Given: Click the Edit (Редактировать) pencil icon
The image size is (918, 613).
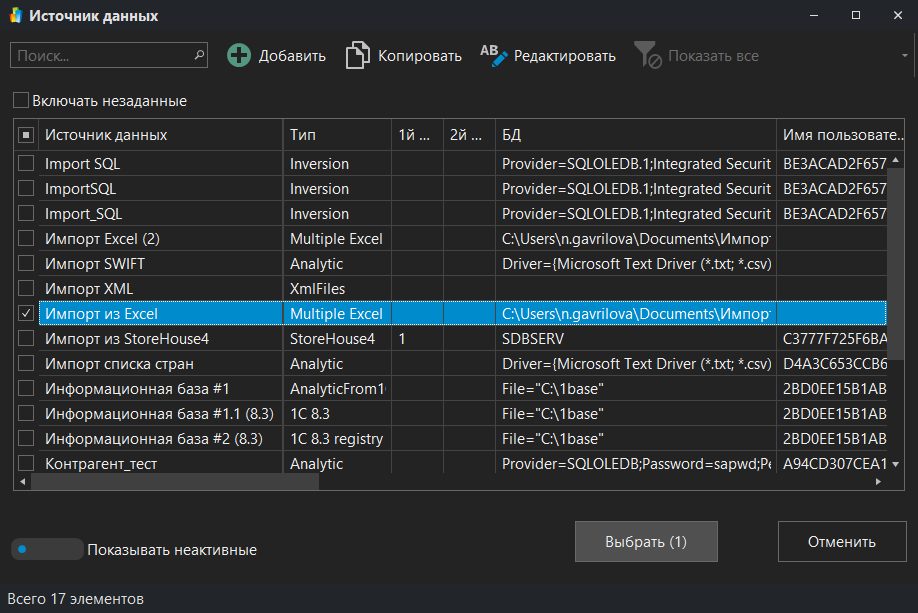Looking at the screenshot, I should coord(494,56).
